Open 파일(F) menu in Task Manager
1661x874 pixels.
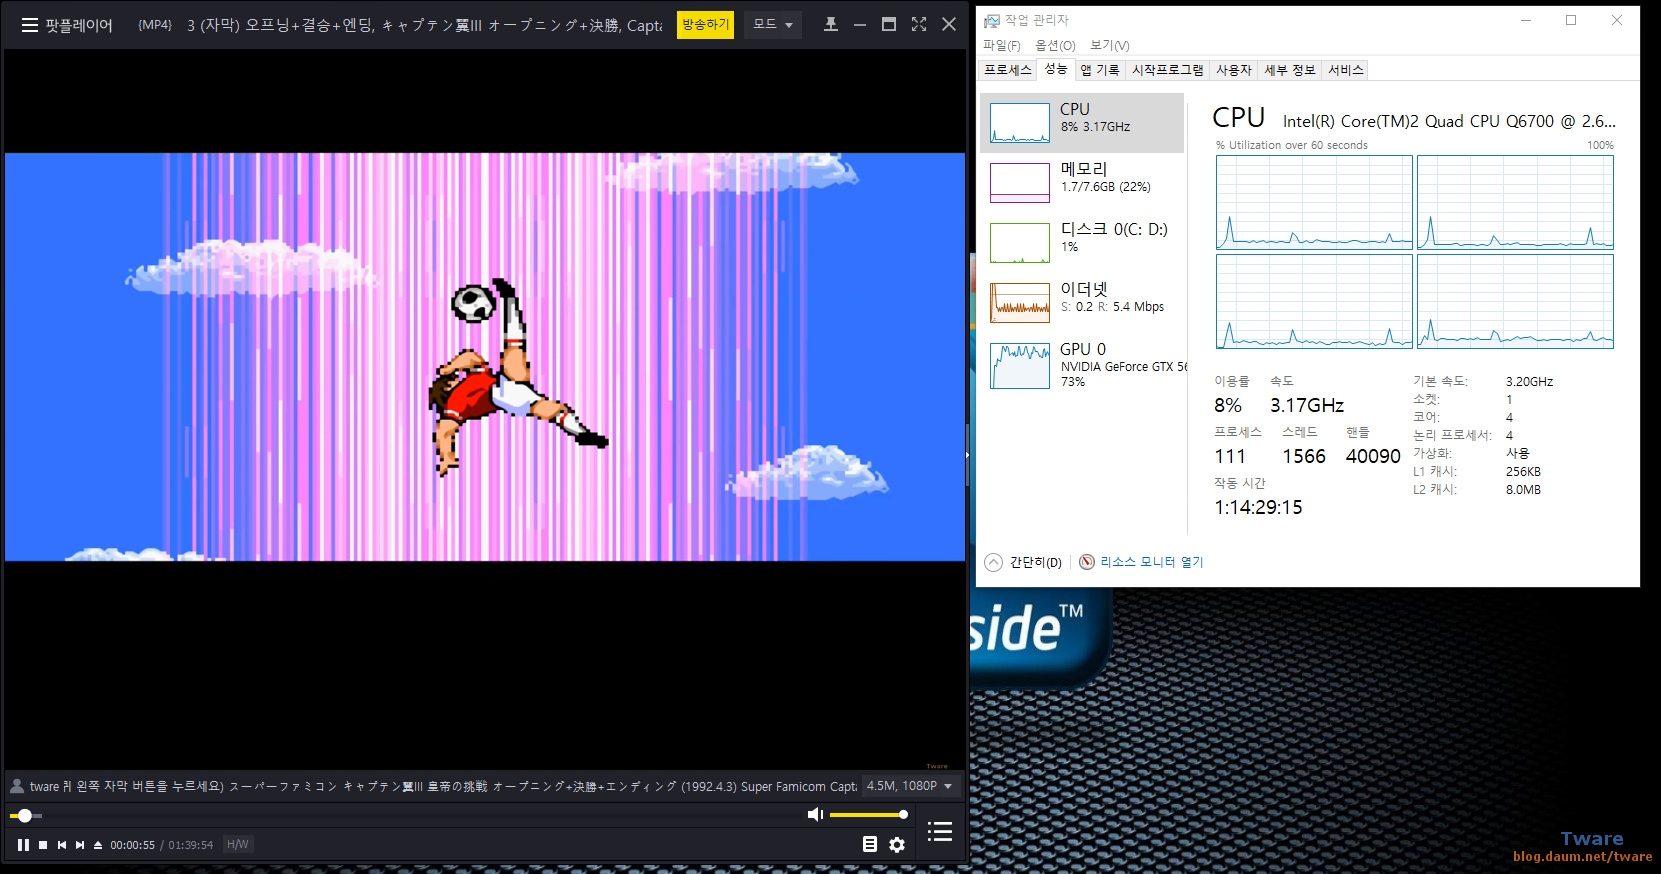click(1002, 45)
